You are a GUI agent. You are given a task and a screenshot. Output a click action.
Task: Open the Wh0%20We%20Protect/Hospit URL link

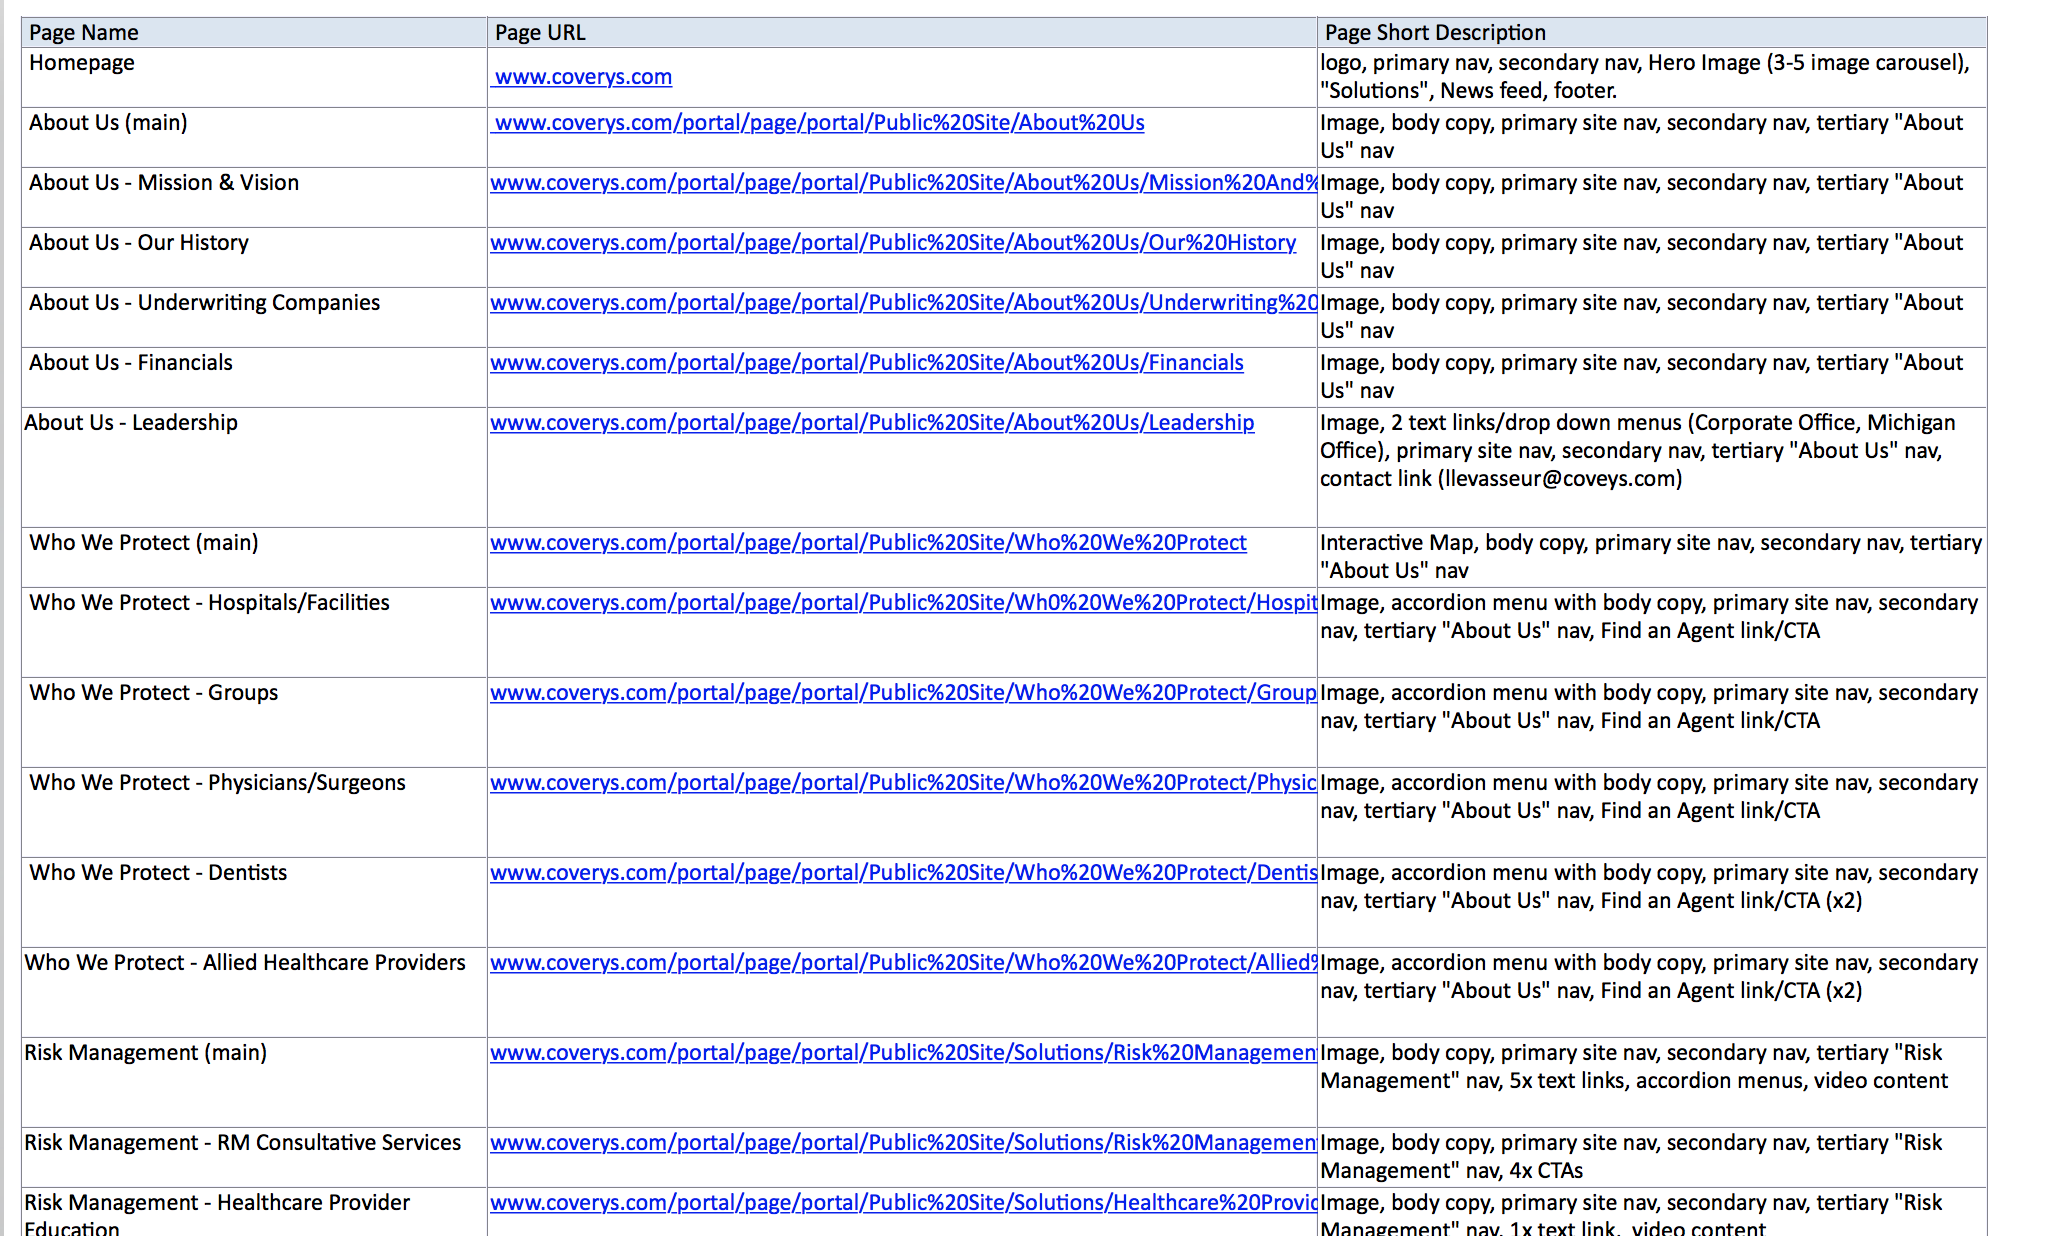coord(903,603)
